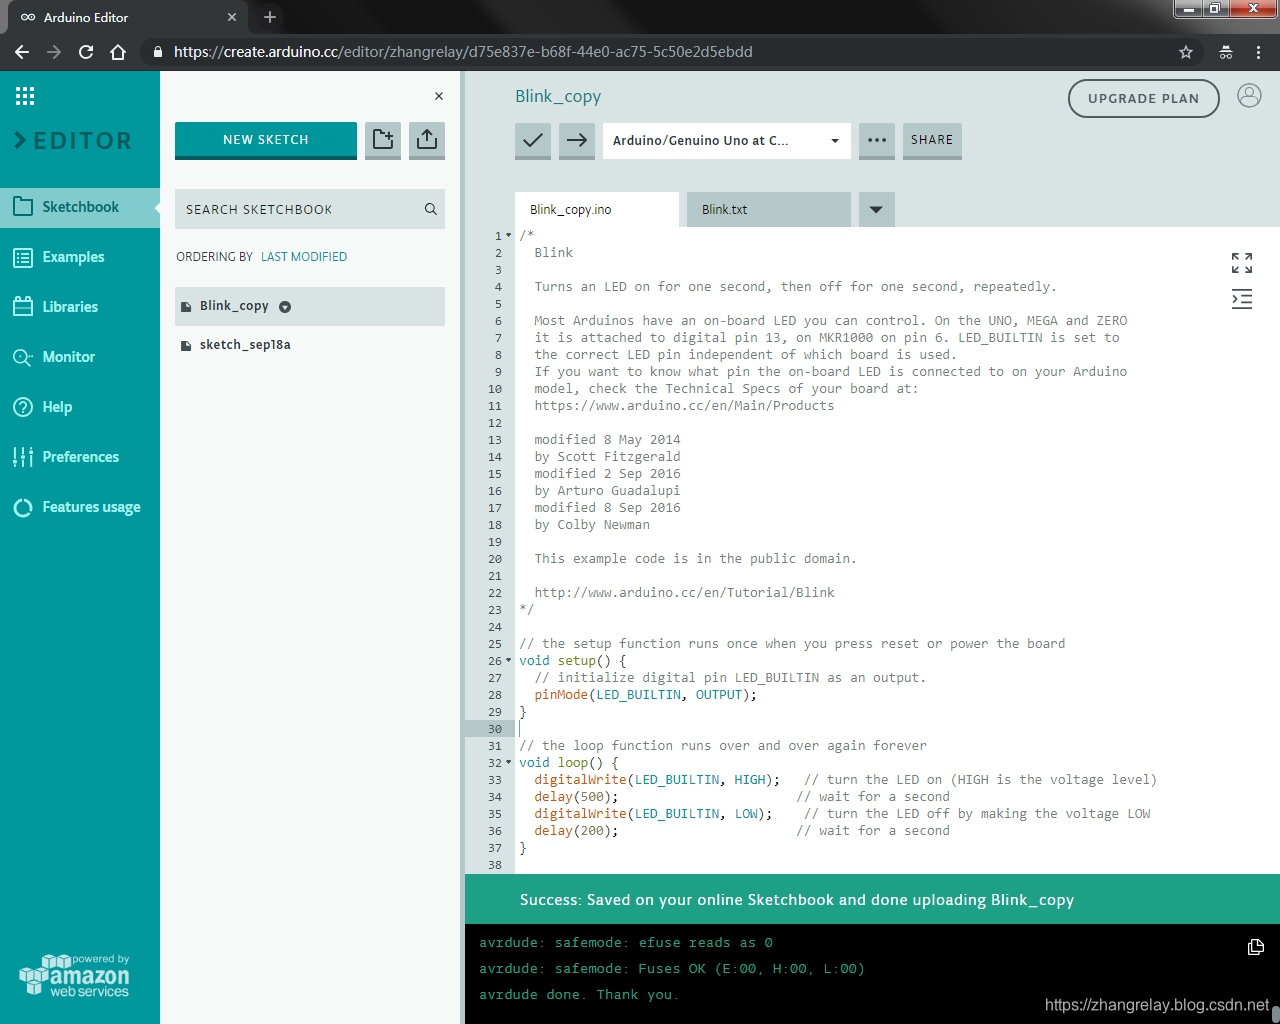Click delay(200) on line 36
Viewport: 1280px width, 1024px height.
[576, 831]
